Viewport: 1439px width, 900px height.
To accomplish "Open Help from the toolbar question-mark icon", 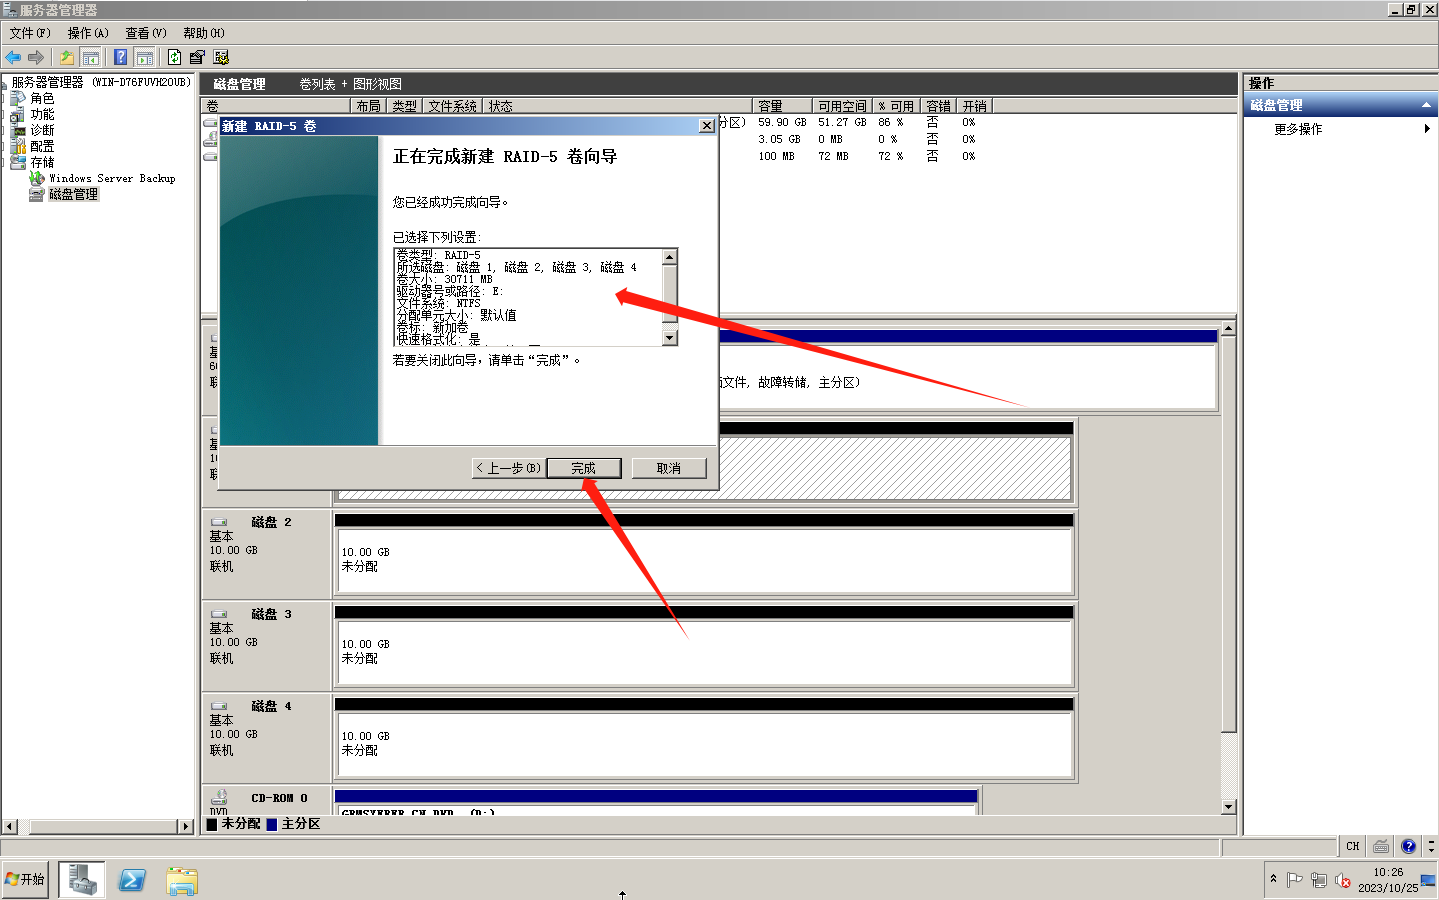I will click(x=120, y=57).
